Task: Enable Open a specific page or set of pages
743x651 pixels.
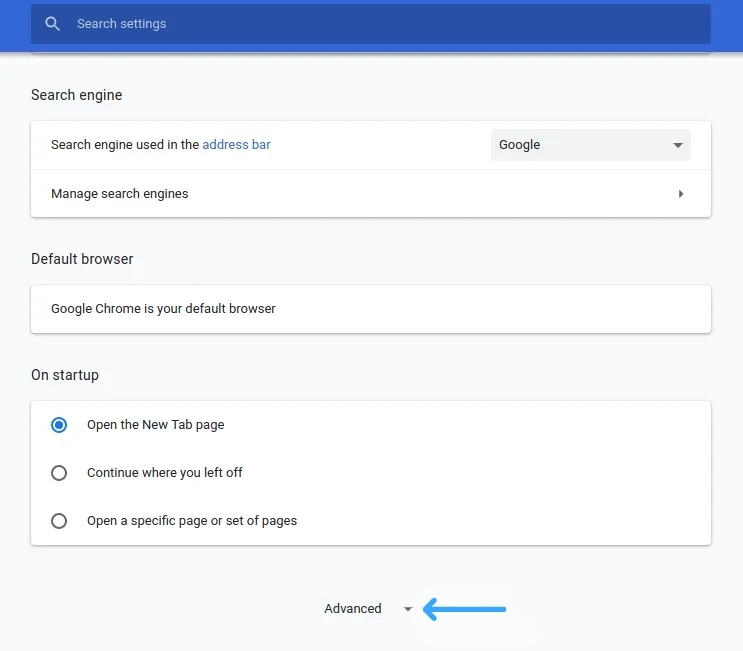Action: point(59,521)
